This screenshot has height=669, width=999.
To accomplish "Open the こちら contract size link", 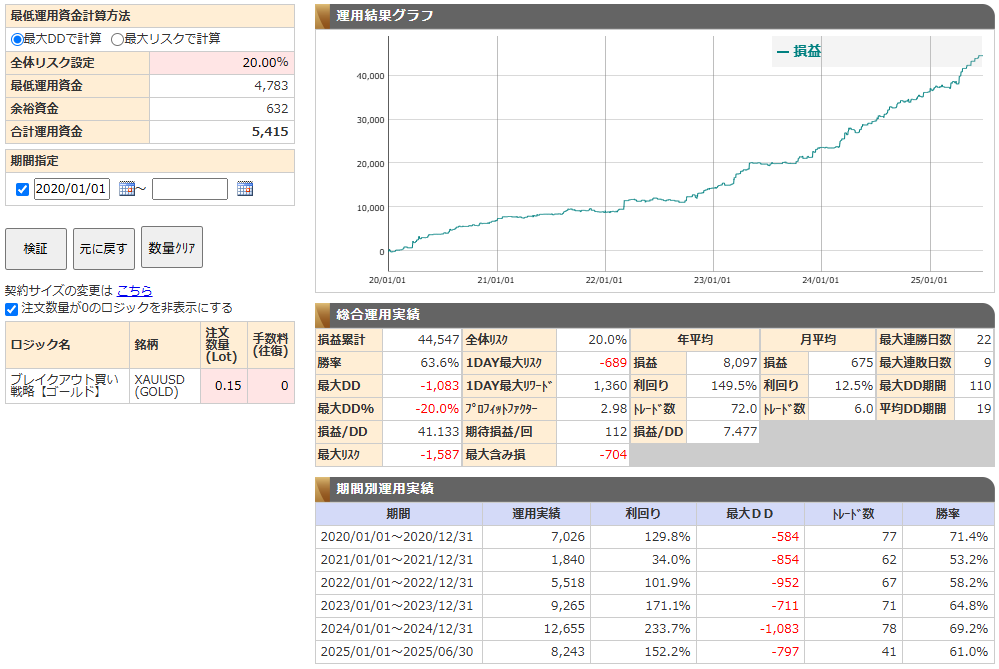I will click(x=134, y=290).
